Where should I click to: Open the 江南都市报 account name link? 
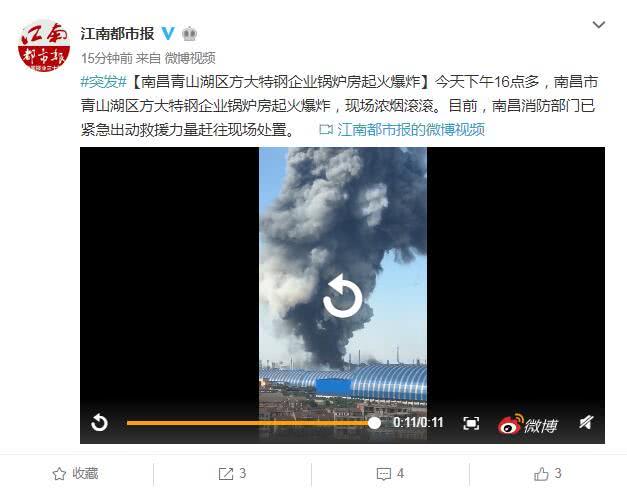[117, 34]
